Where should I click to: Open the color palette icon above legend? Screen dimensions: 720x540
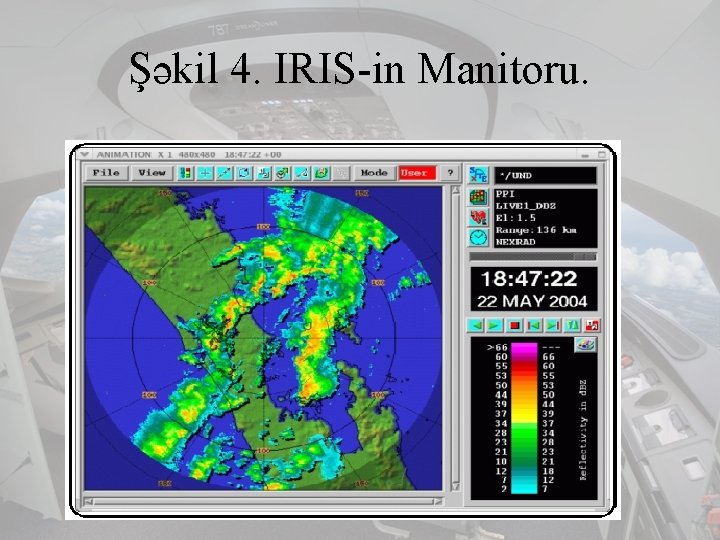[585, 345]
